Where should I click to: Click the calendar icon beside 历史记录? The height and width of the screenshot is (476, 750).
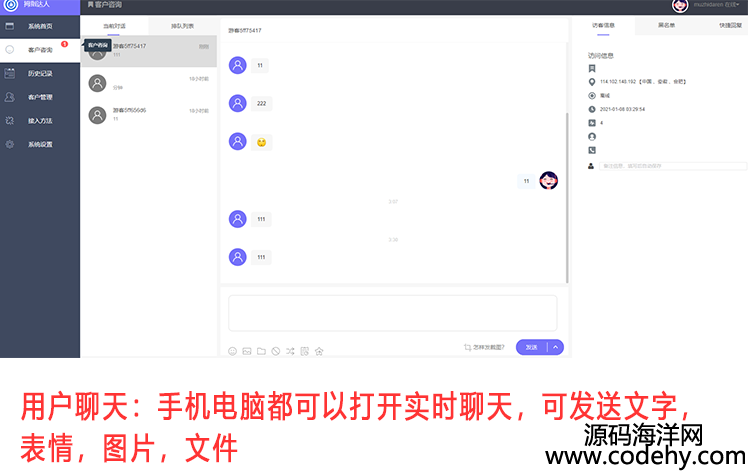point(10,73)
